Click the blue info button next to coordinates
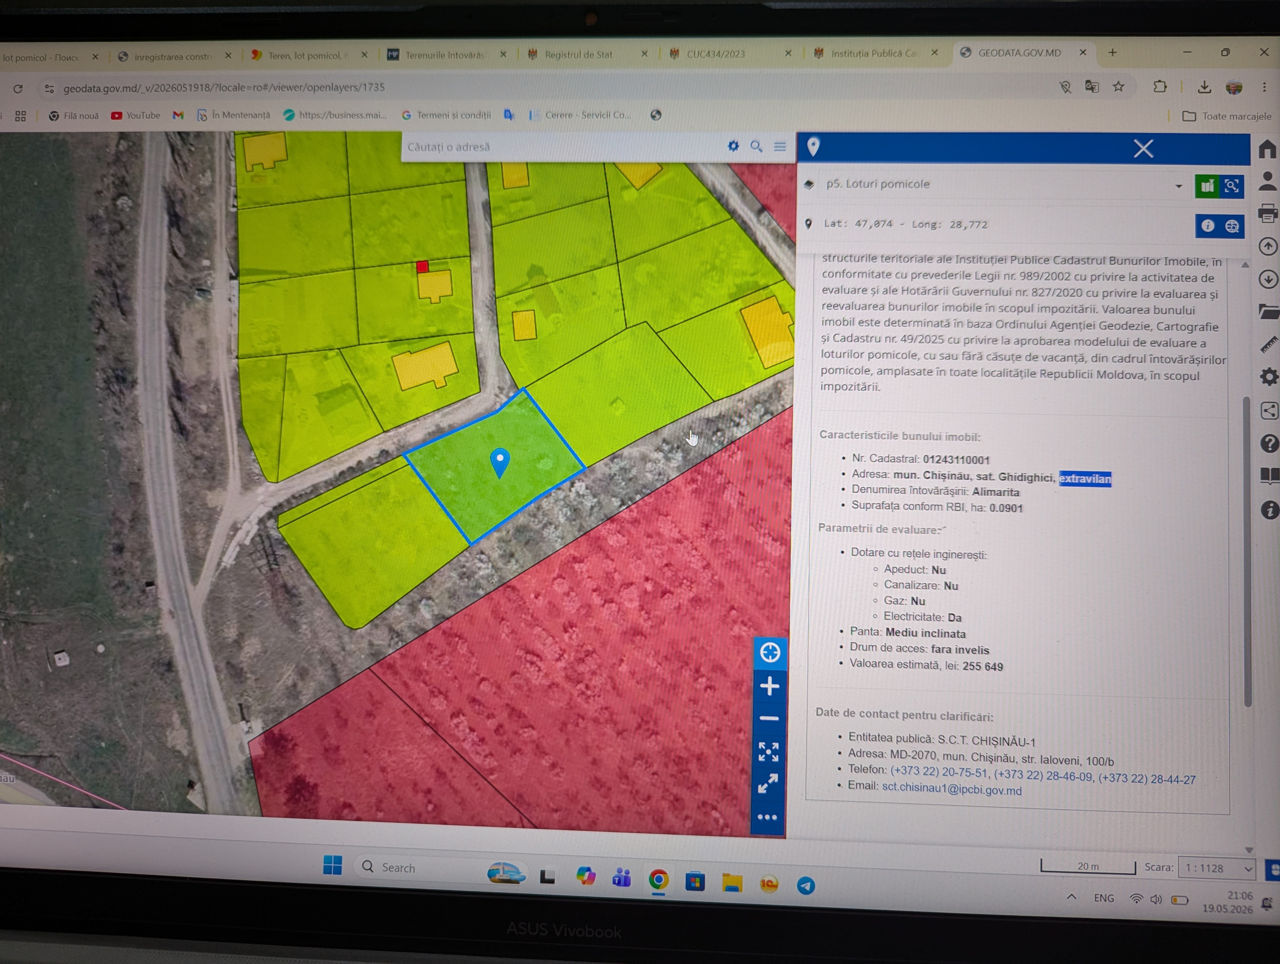1280x964 pixels. pyautogui.click(x=1208, y=226)
